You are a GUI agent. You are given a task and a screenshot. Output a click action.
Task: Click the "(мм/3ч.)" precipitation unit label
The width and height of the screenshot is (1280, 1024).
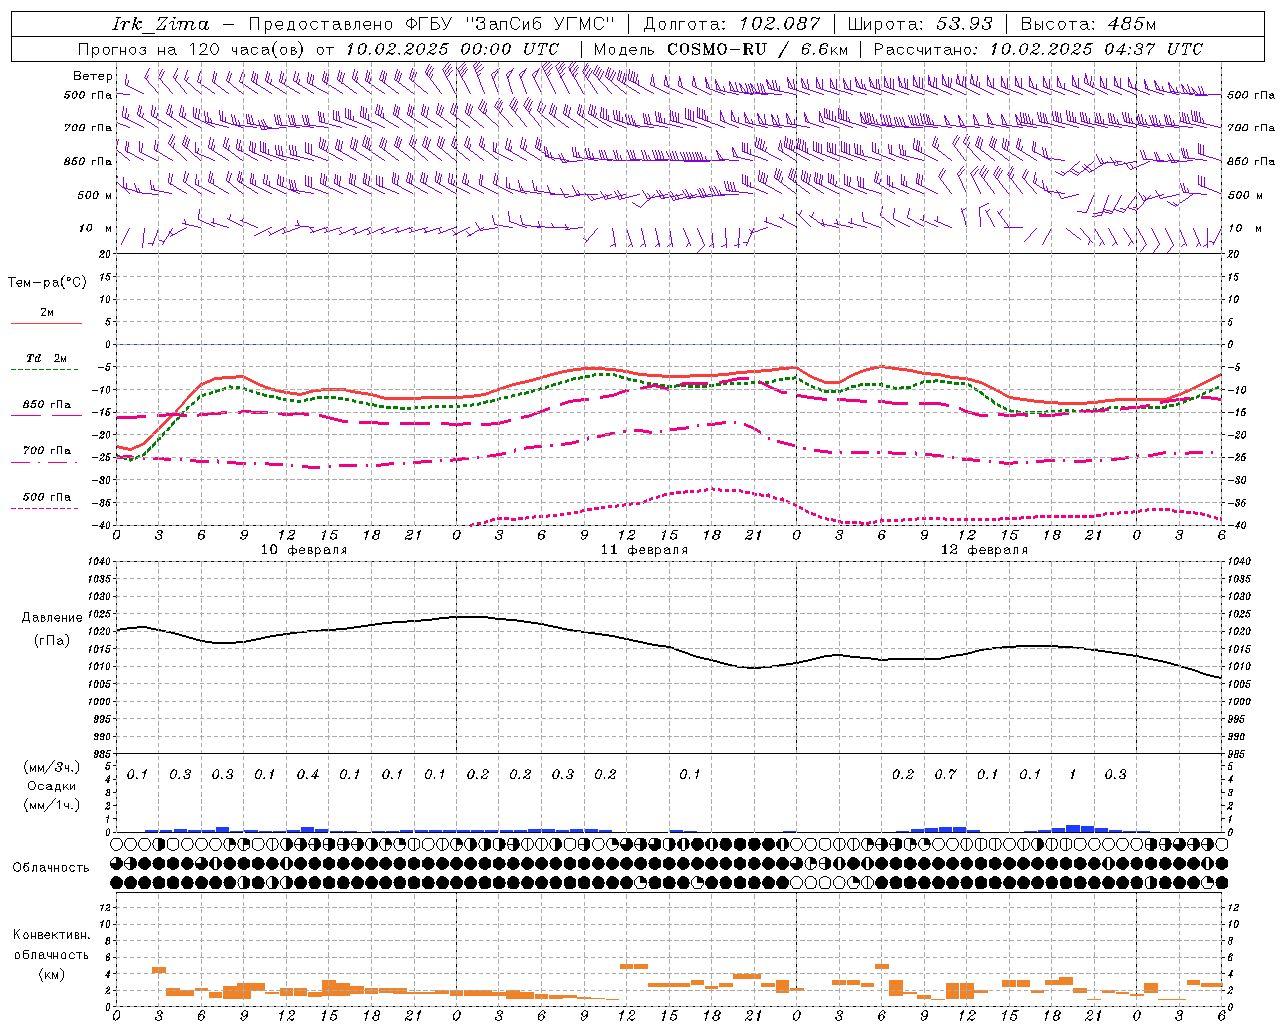[52, 767]
